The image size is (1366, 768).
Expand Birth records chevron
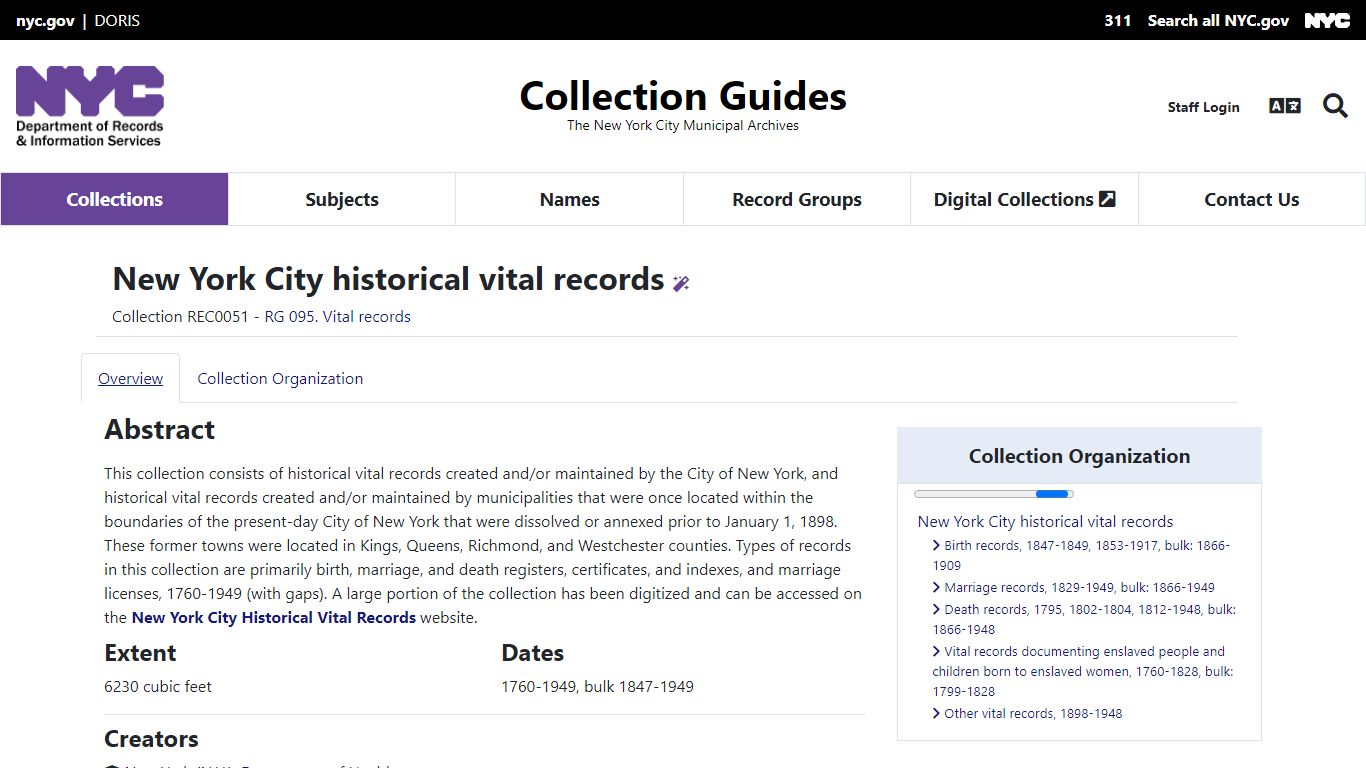pos(936,545)
